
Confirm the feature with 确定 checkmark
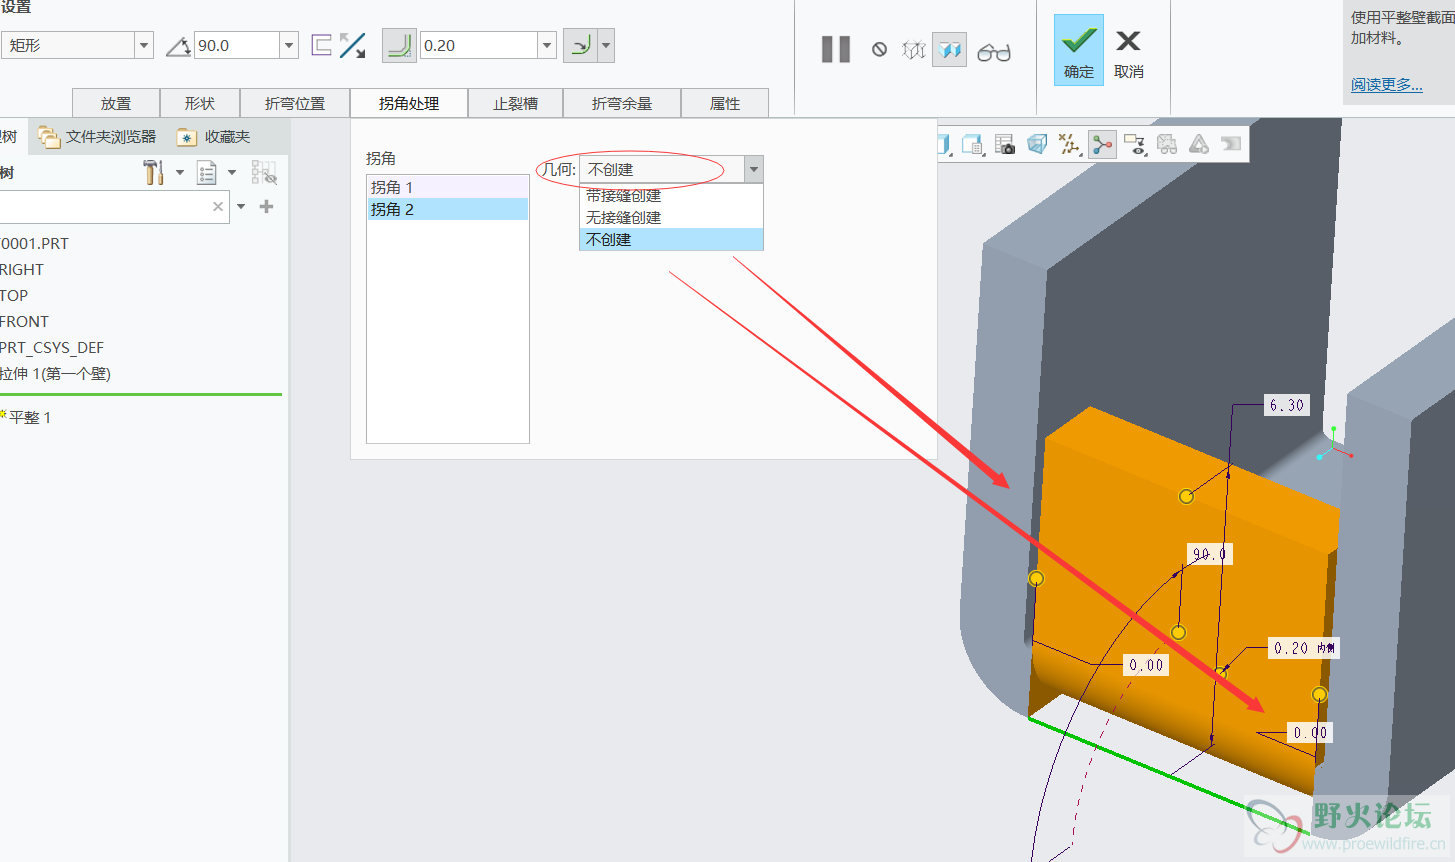point(1079,50)
